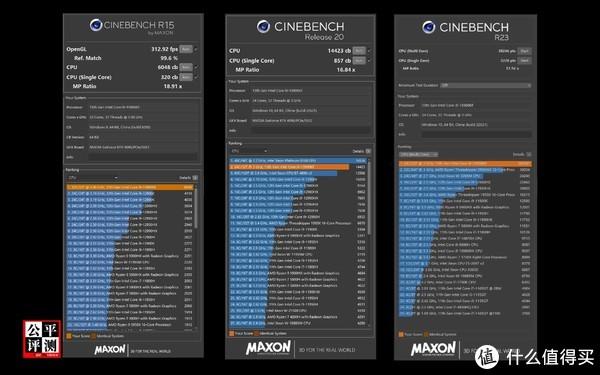600x375 pixels.
Task: Open the ranking CPU dropdown in R15
Action: (92, 178)
